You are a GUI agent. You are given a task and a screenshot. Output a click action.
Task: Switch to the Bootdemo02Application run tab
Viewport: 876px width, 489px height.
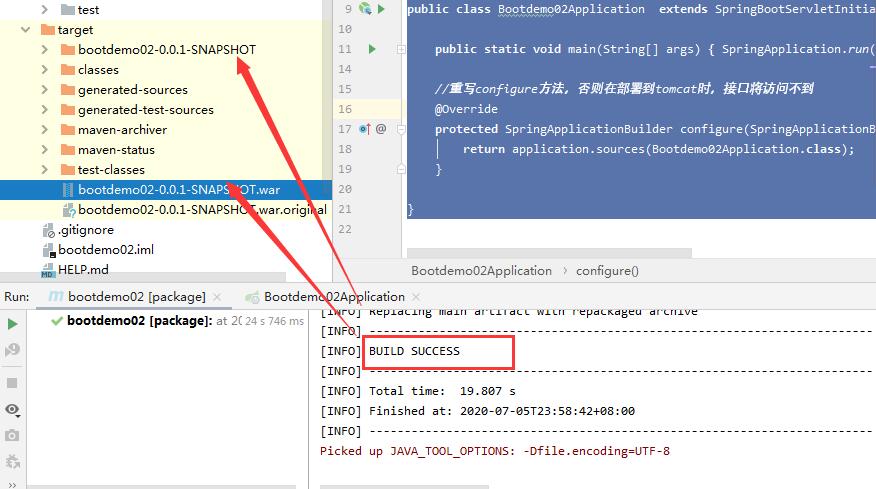pyautogui.click(x=334, y=297)
